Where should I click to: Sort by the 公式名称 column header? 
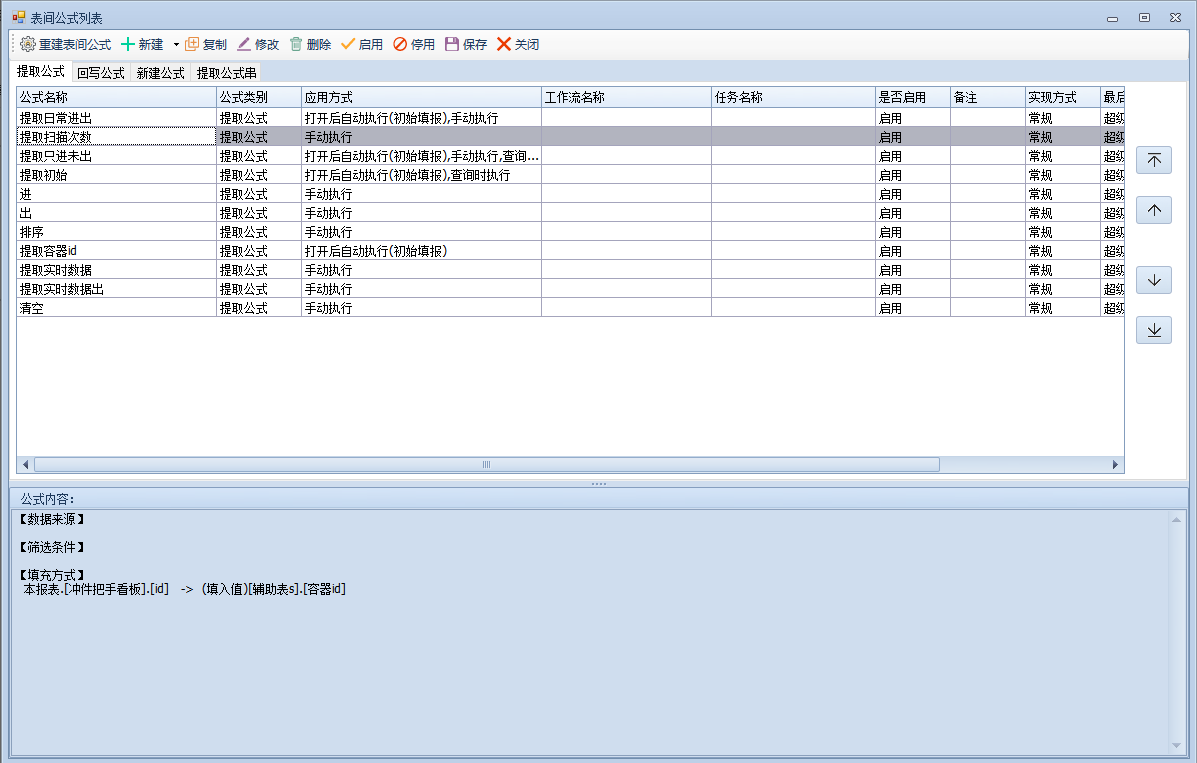(116, 97)
